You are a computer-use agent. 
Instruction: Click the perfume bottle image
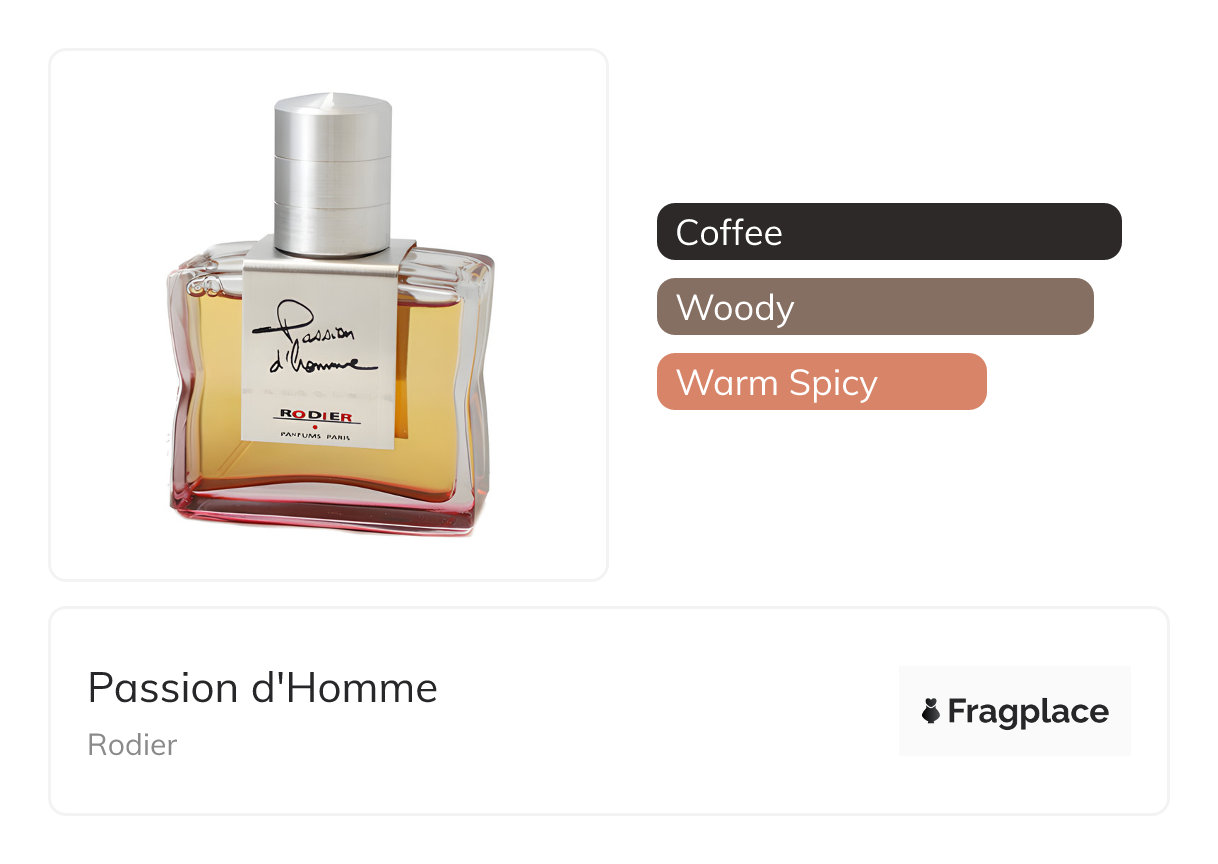point(330,314)
